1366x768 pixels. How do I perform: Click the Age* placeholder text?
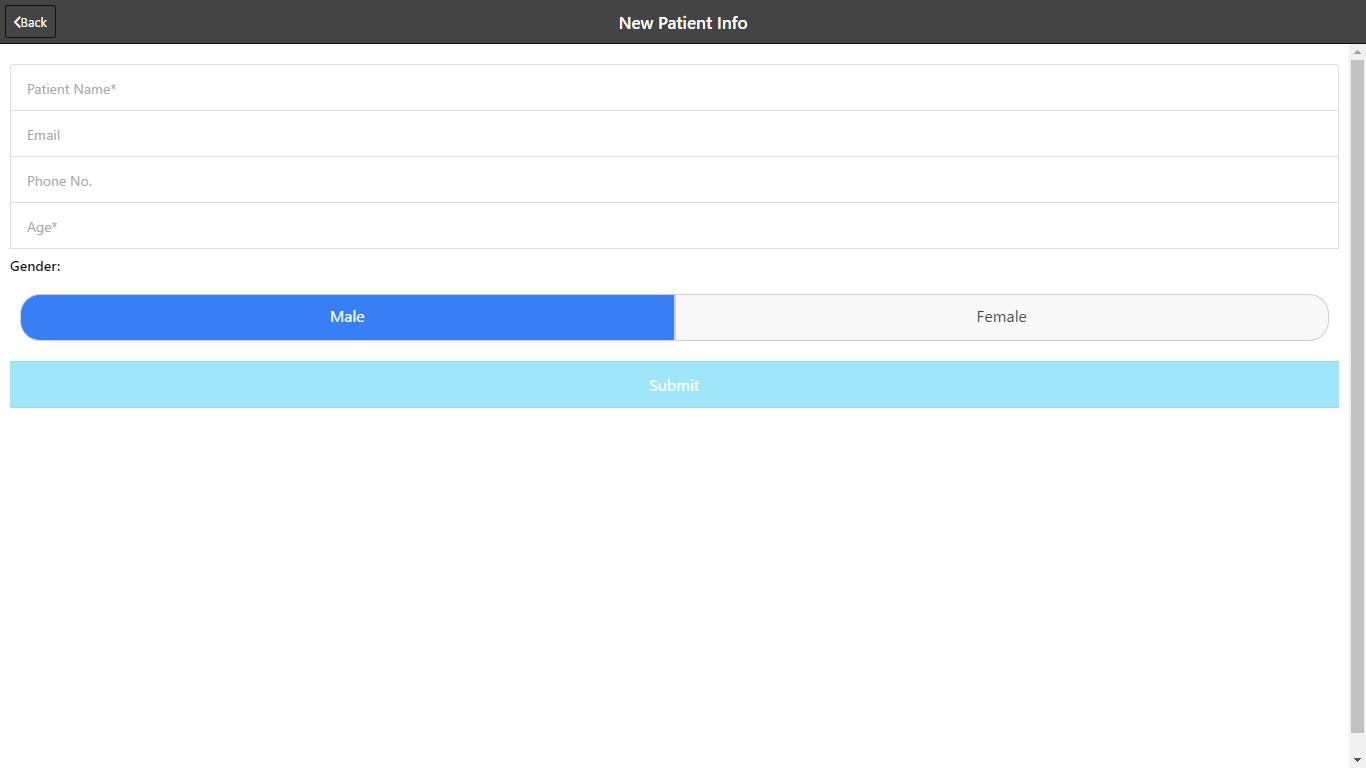[42, 227]
